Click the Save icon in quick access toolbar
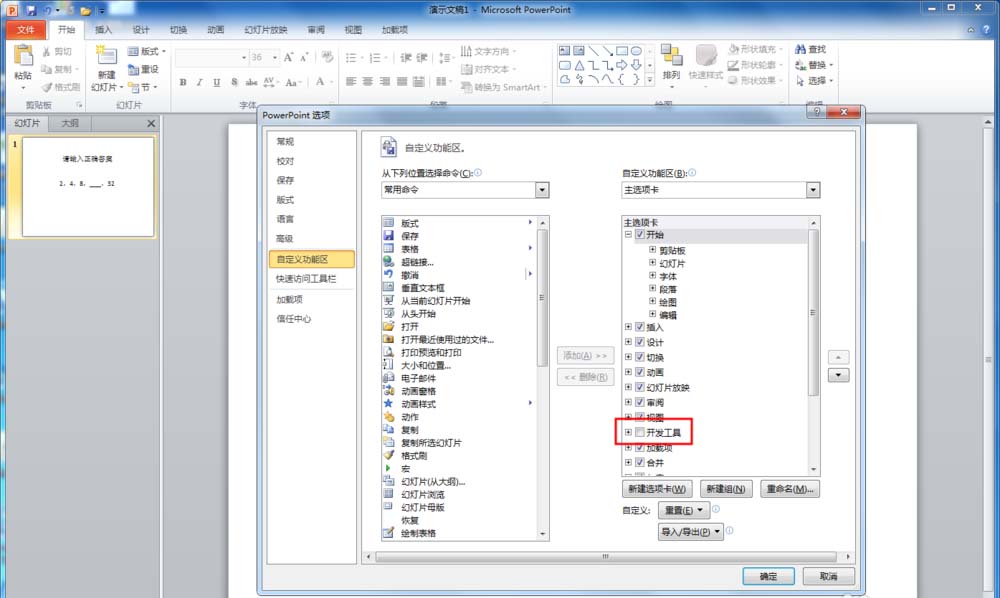The image size is (1000, 598). [31, 10]
